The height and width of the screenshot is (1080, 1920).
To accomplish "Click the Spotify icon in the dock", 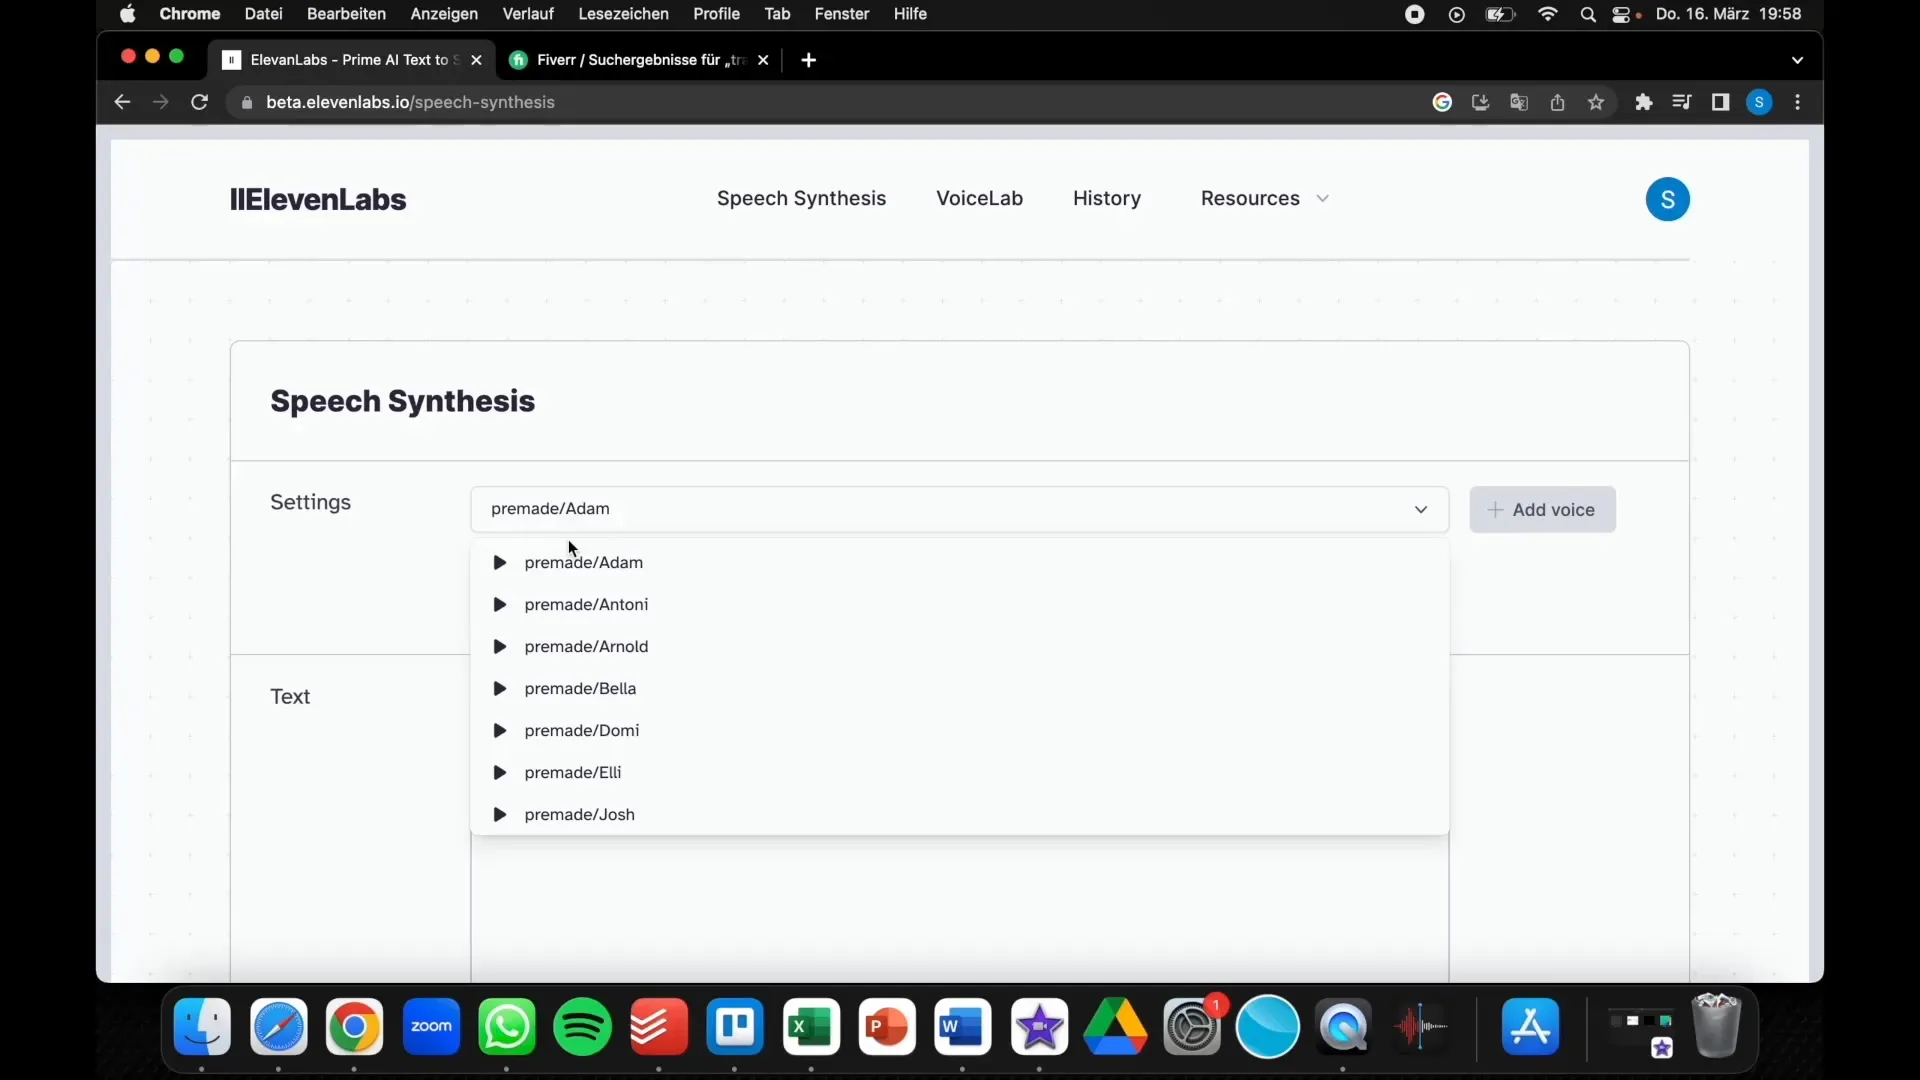I will point(583,1027).
